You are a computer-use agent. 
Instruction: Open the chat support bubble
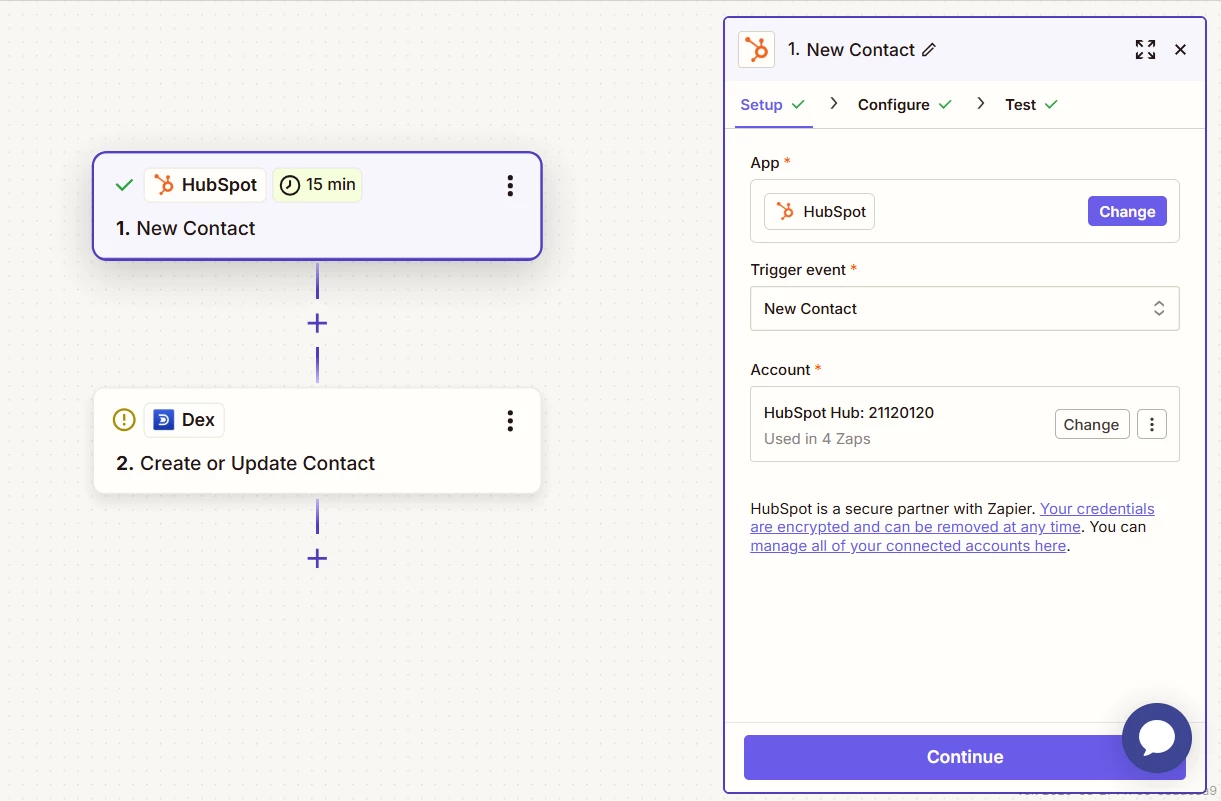tap(1157, 738)
